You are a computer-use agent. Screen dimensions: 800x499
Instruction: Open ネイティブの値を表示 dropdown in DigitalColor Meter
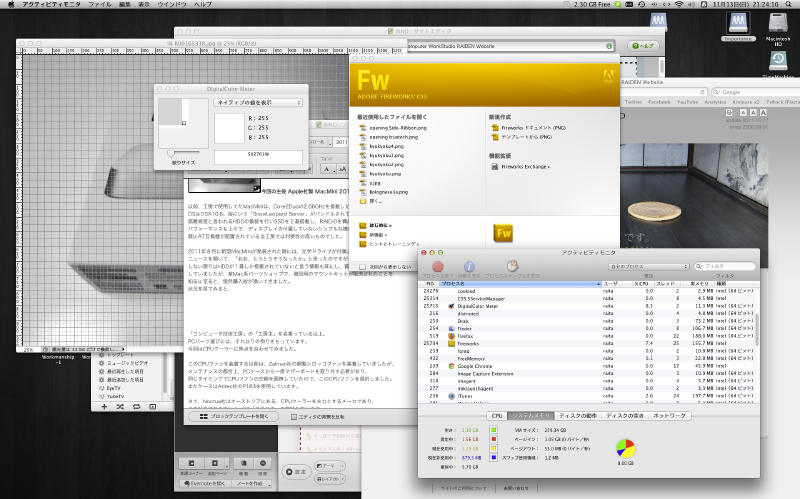[x=258, y=103]
